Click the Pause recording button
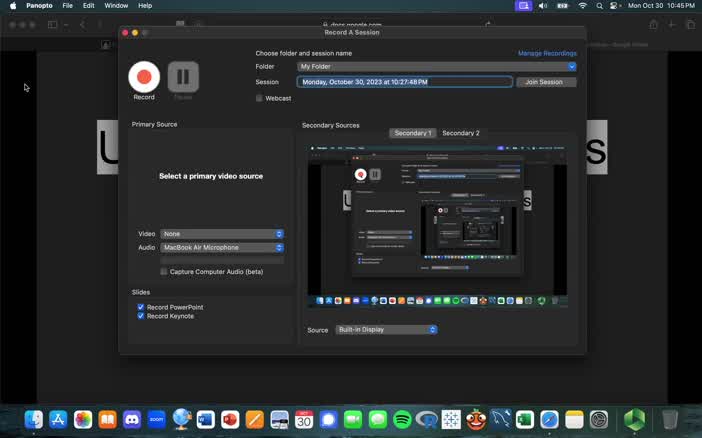The image size is (702, 438). click(183, 77)
